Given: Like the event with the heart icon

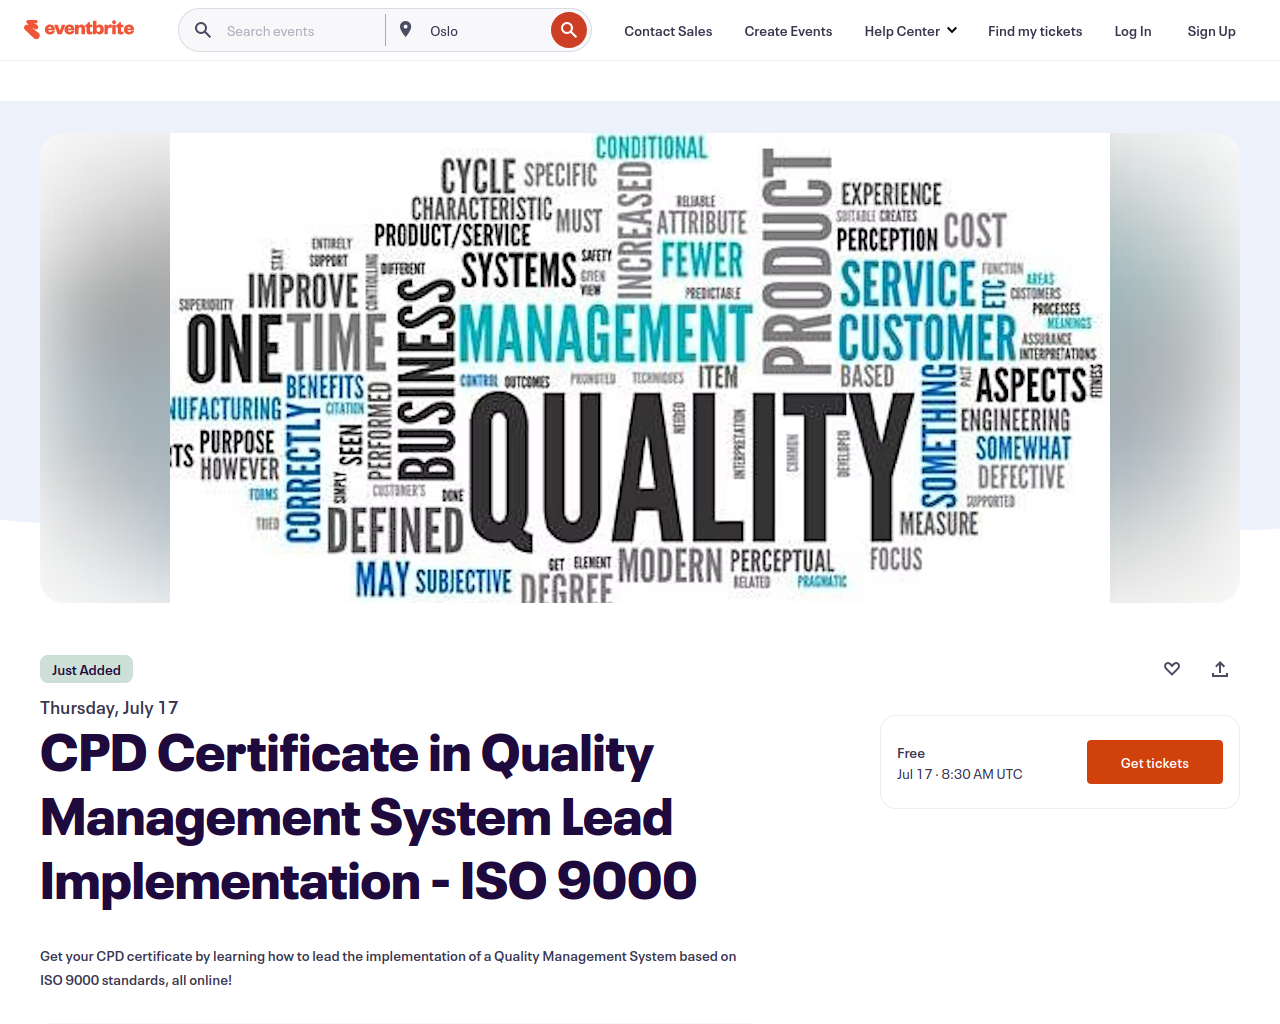Looking at the screenshot, I should (x=1172, y=669).
